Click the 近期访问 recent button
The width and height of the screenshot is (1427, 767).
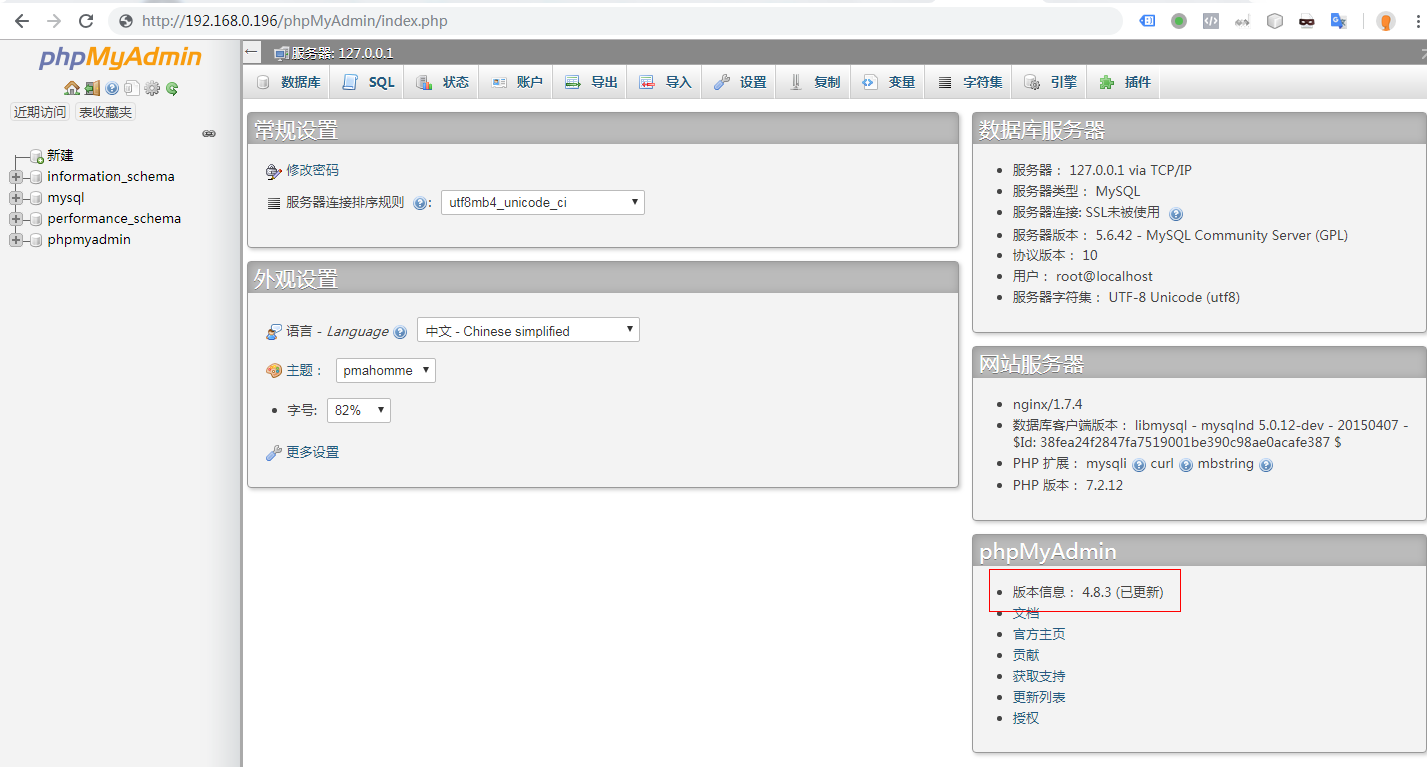(x=39, y=112)
